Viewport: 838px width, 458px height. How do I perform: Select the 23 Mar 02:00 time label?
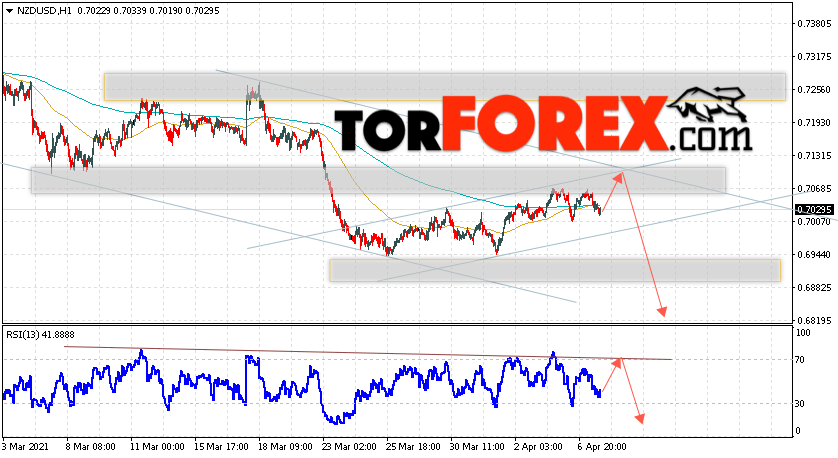(349, 447)
